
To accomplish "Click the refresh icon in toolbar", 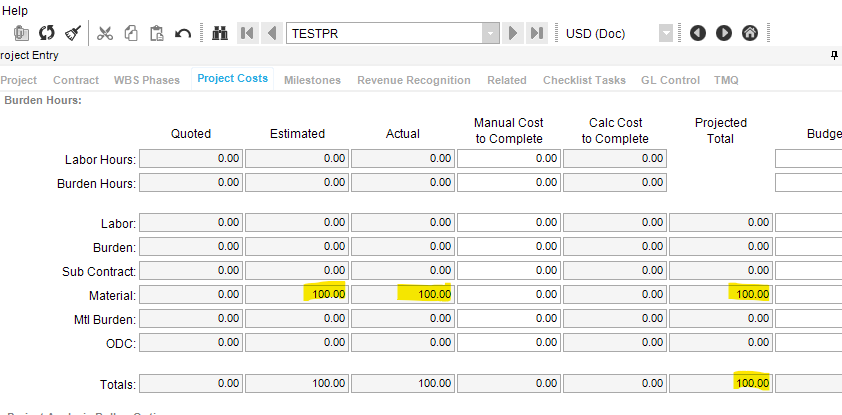I will click(x=47, y=33).
